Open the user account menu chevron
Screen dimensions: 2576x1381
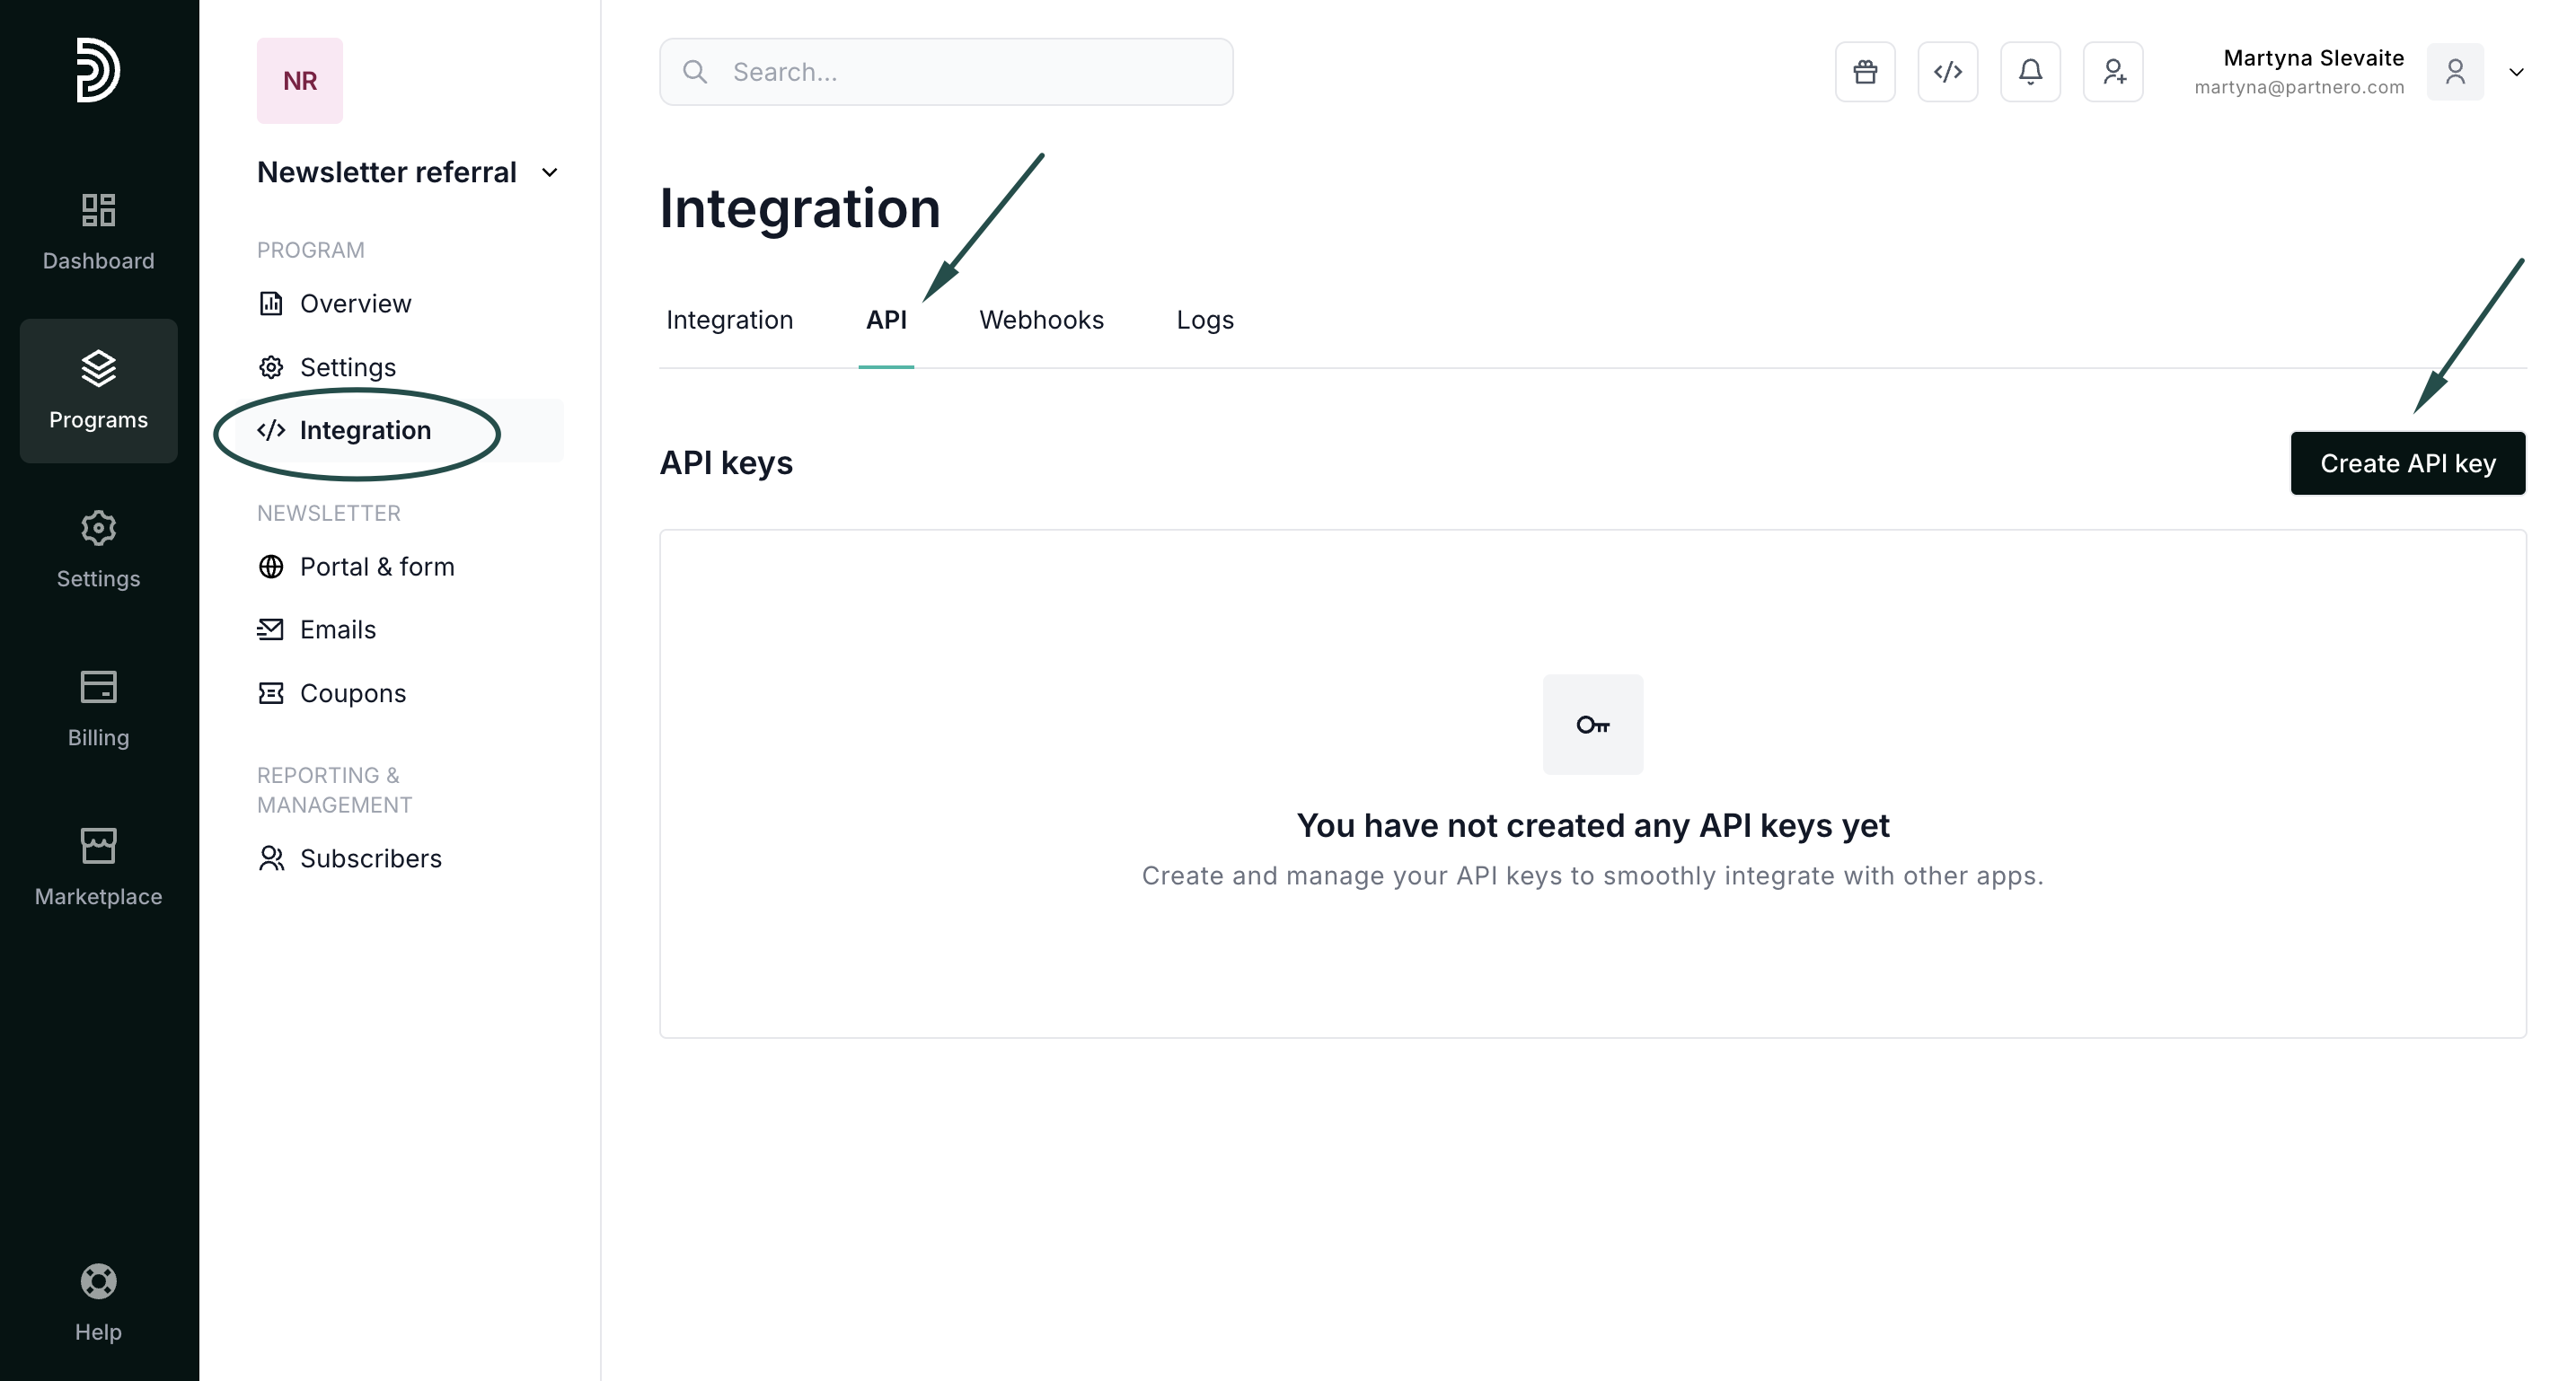coord(2516,72)
